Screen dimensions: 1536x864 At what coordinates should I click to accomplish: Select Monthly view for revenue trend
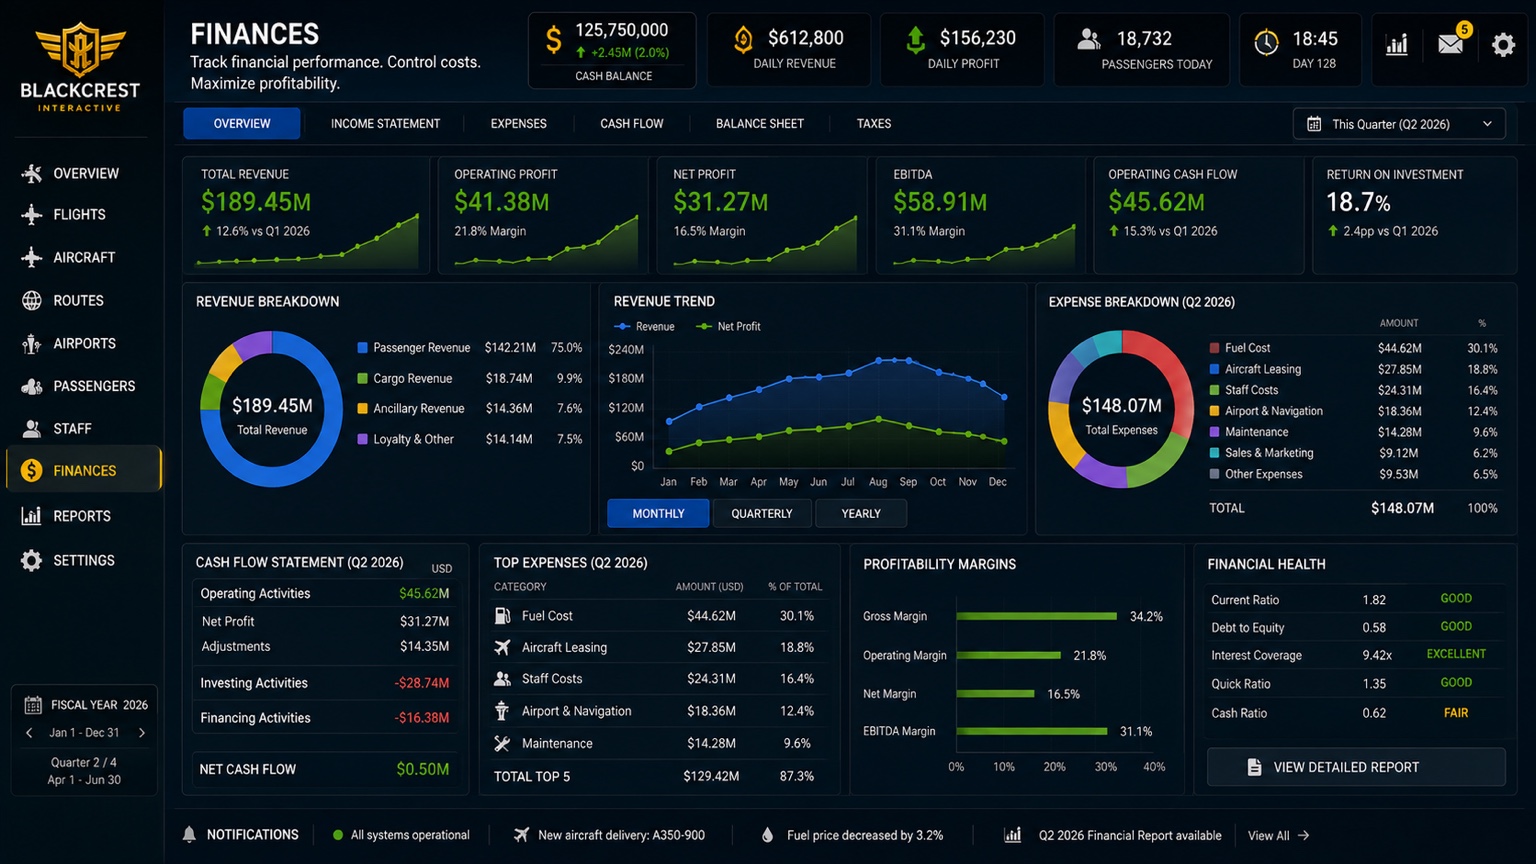click(658, 513)
